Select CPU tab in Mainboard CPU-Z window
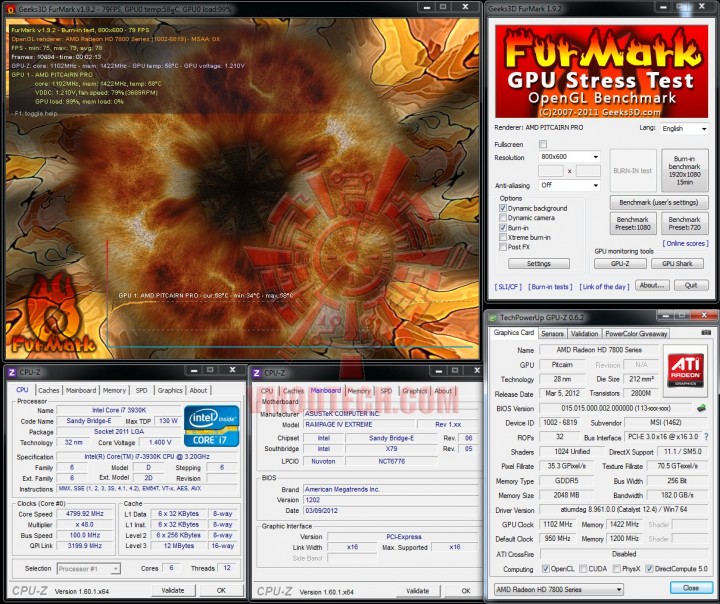The image size is (720, 604). coord(267,391)
